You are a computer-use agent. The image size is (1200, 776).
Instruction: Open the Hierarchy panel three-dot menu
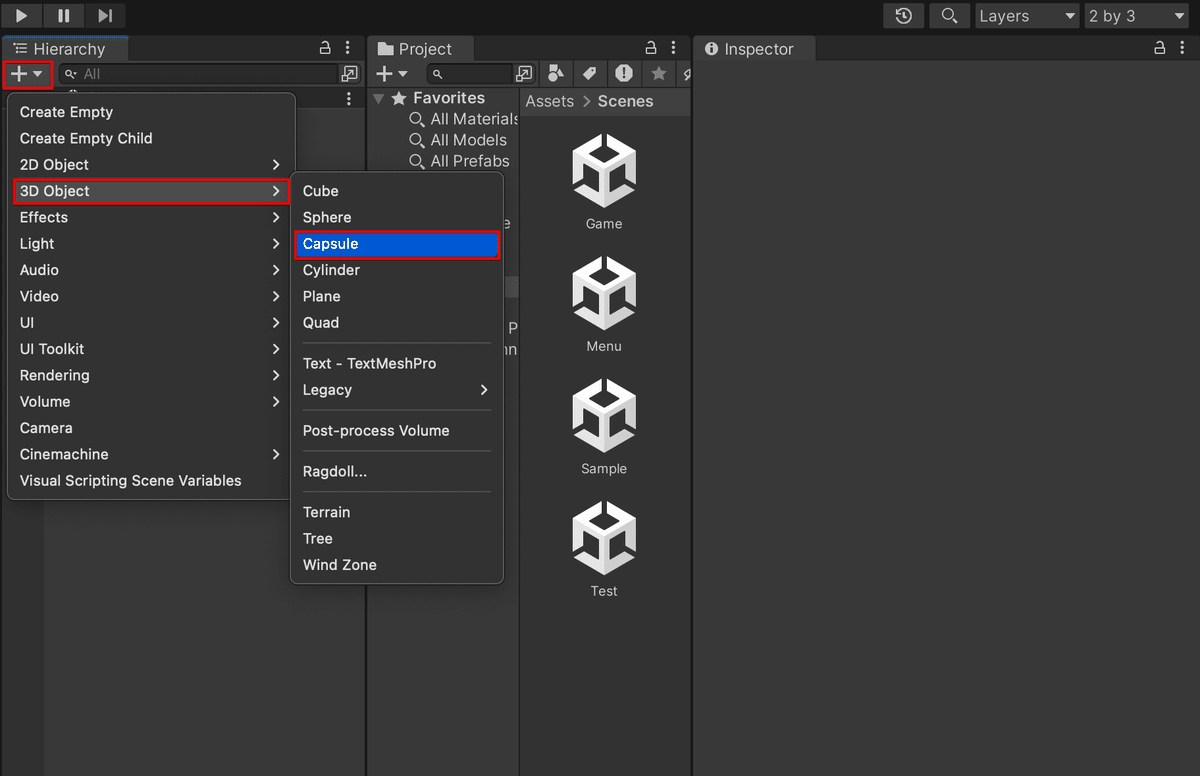[x=348, y=48]
